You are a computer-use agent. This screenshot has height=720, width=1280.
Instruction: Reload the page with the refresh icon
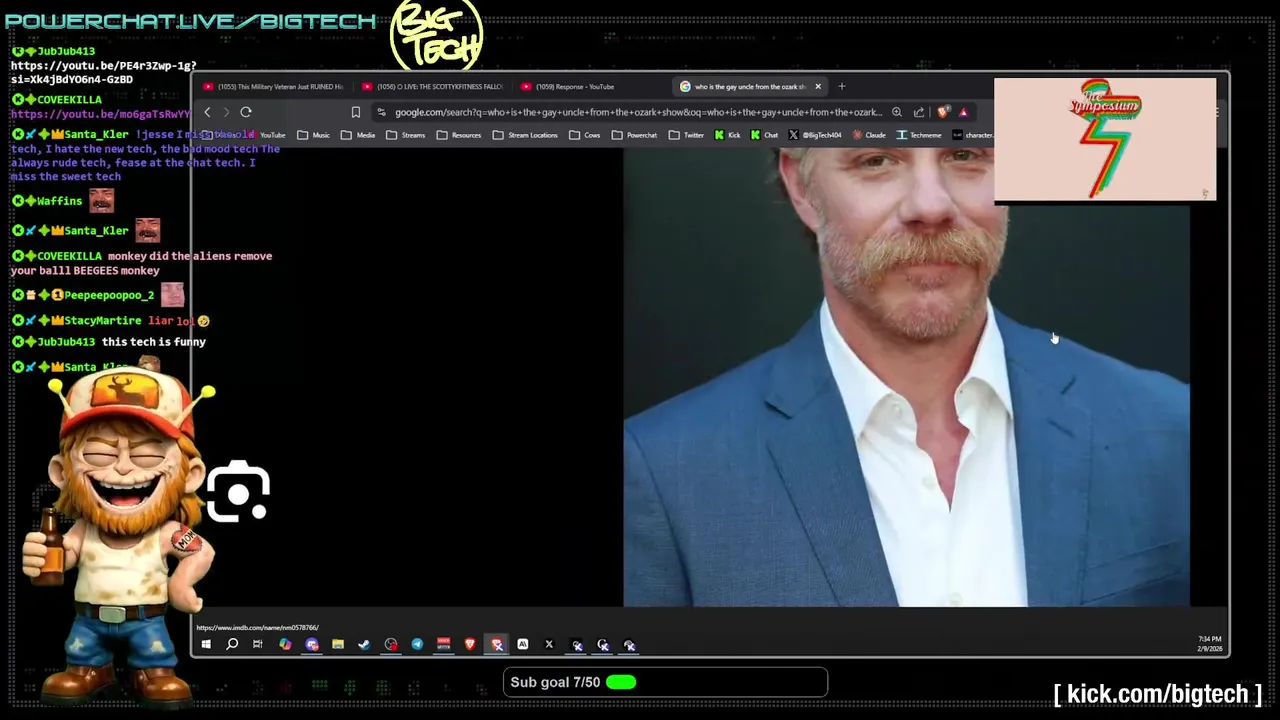pyautogui.click(x=246, y=112)
